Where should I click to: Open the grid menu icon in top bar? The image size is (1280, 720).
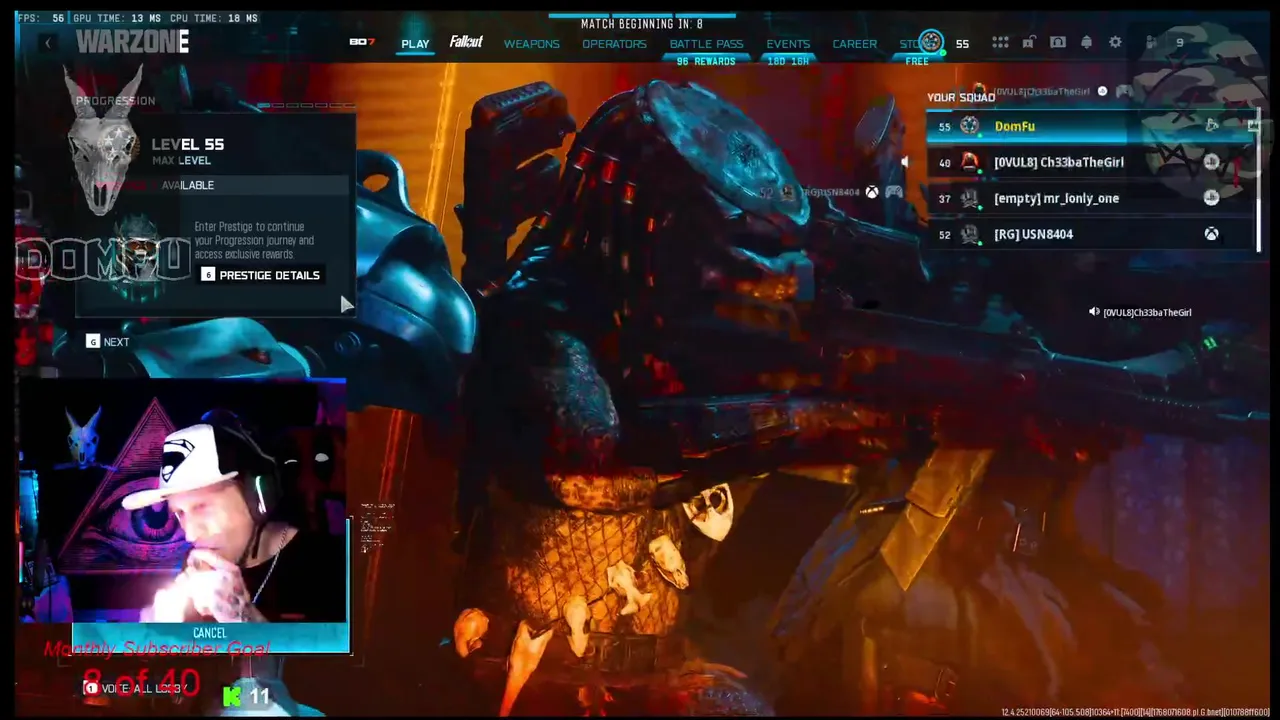point(1000,42)
